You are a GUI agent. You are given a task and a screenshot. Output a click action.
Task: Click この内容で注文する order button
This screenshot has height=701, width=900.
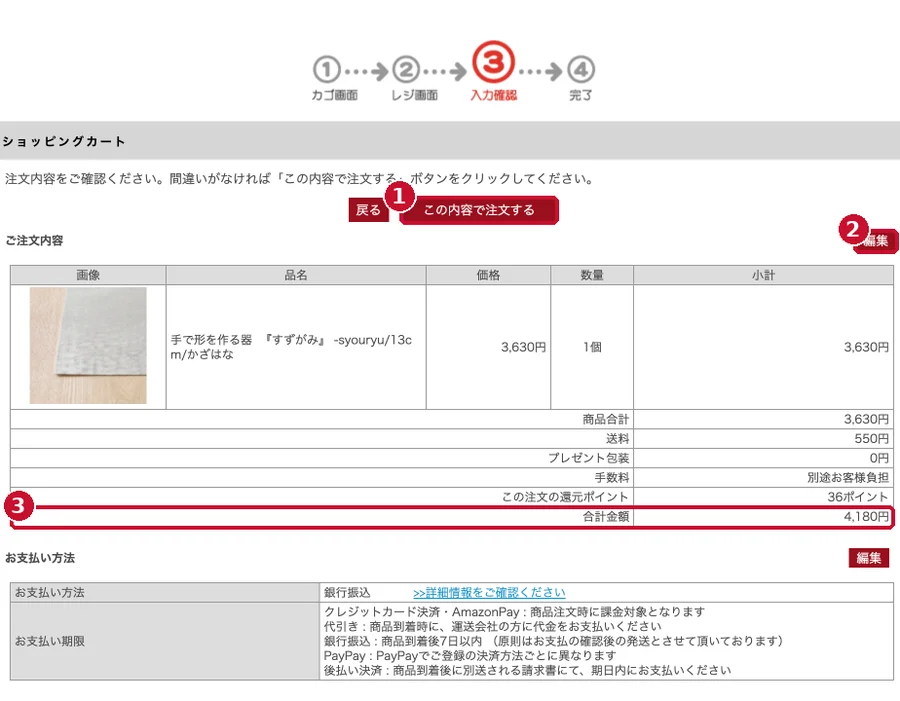coord(479,210)
